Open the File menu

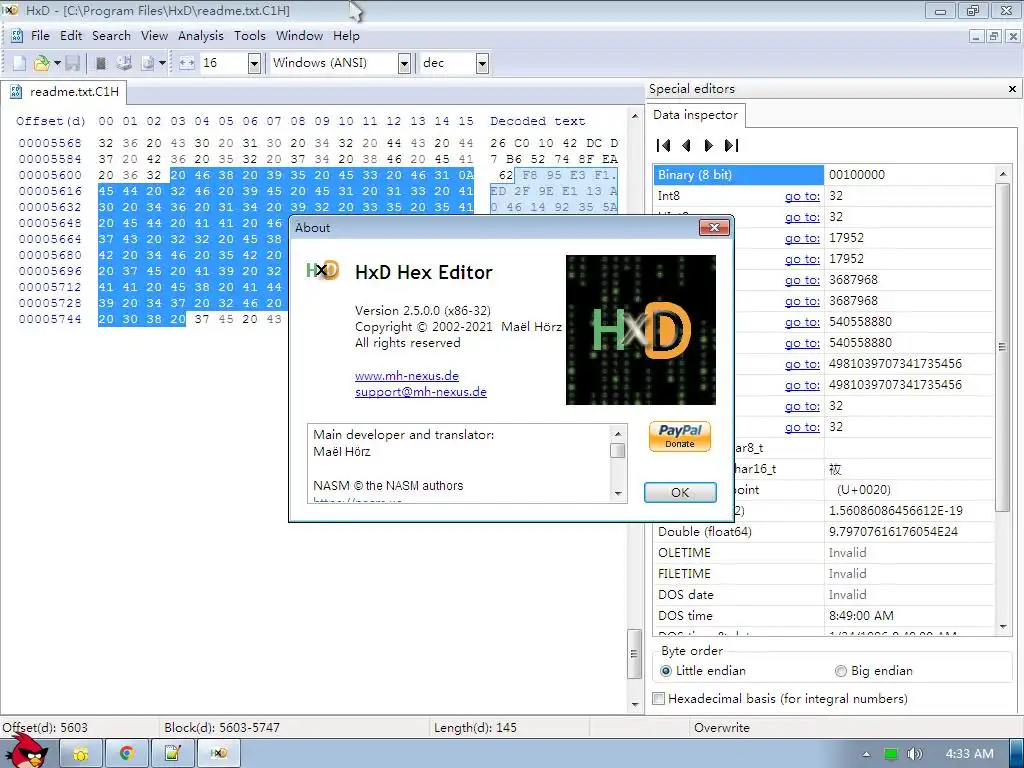(40, 36)
